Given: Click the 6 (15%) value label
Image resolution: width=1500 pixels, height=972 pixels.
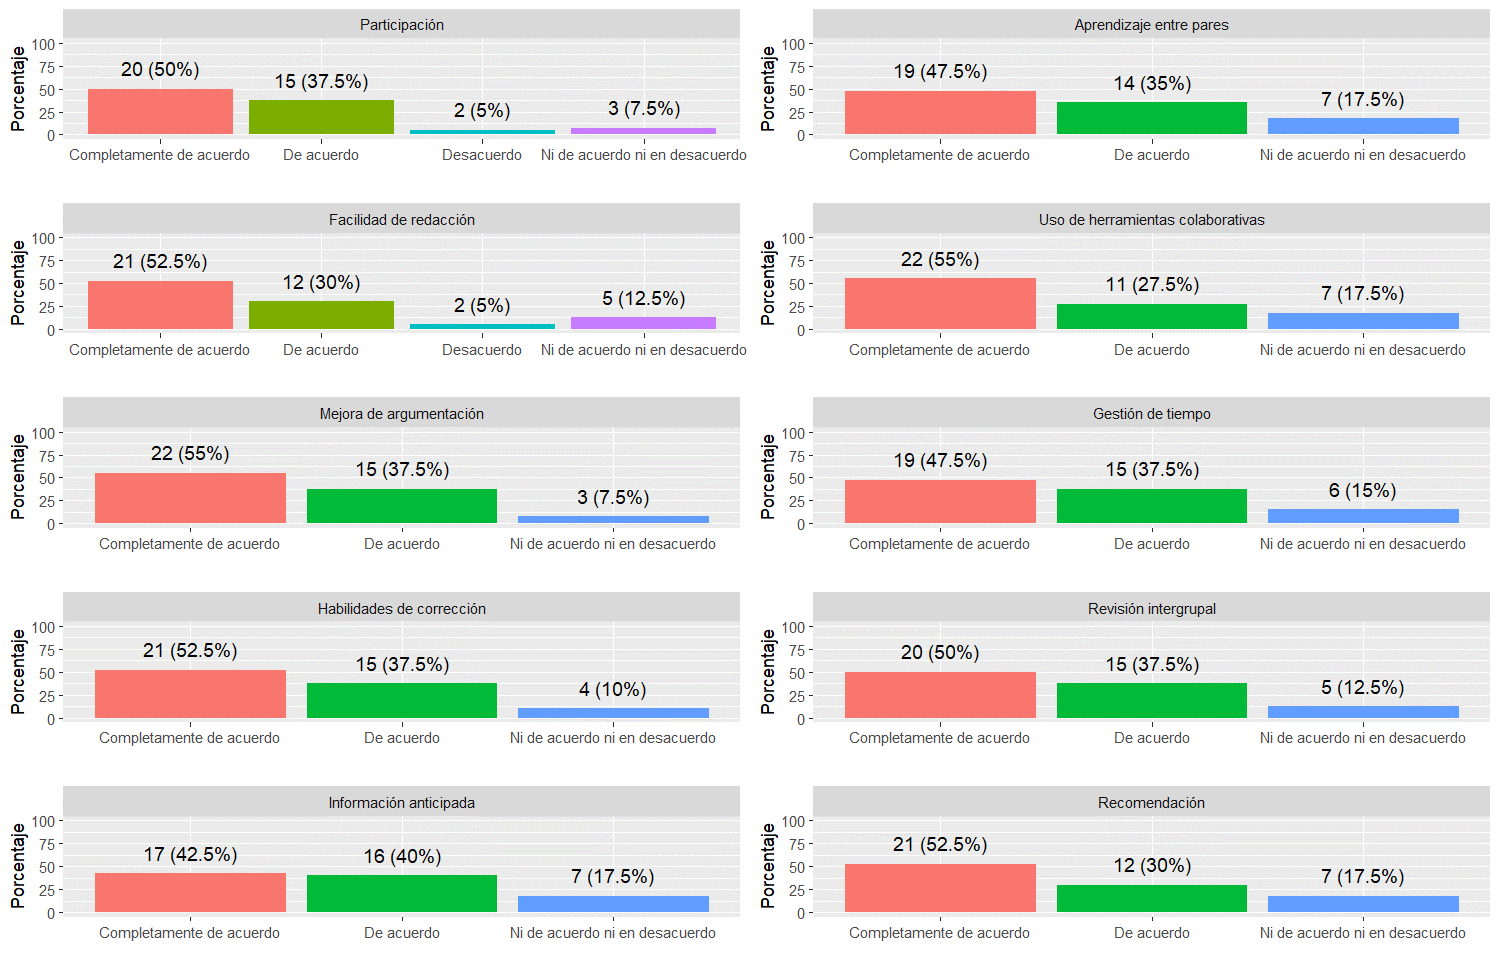Looking at the screenshot, I should tap(1362, 490).
